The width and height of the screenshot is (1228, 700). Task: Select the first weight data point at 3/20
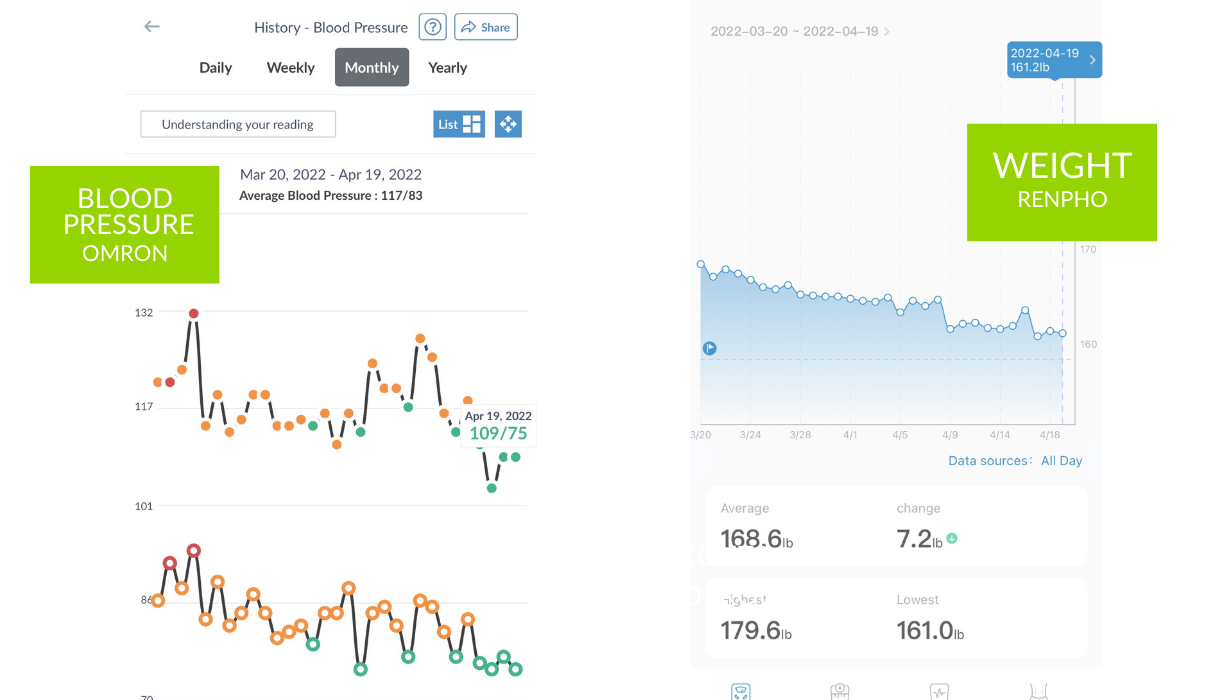coord(701,265)
